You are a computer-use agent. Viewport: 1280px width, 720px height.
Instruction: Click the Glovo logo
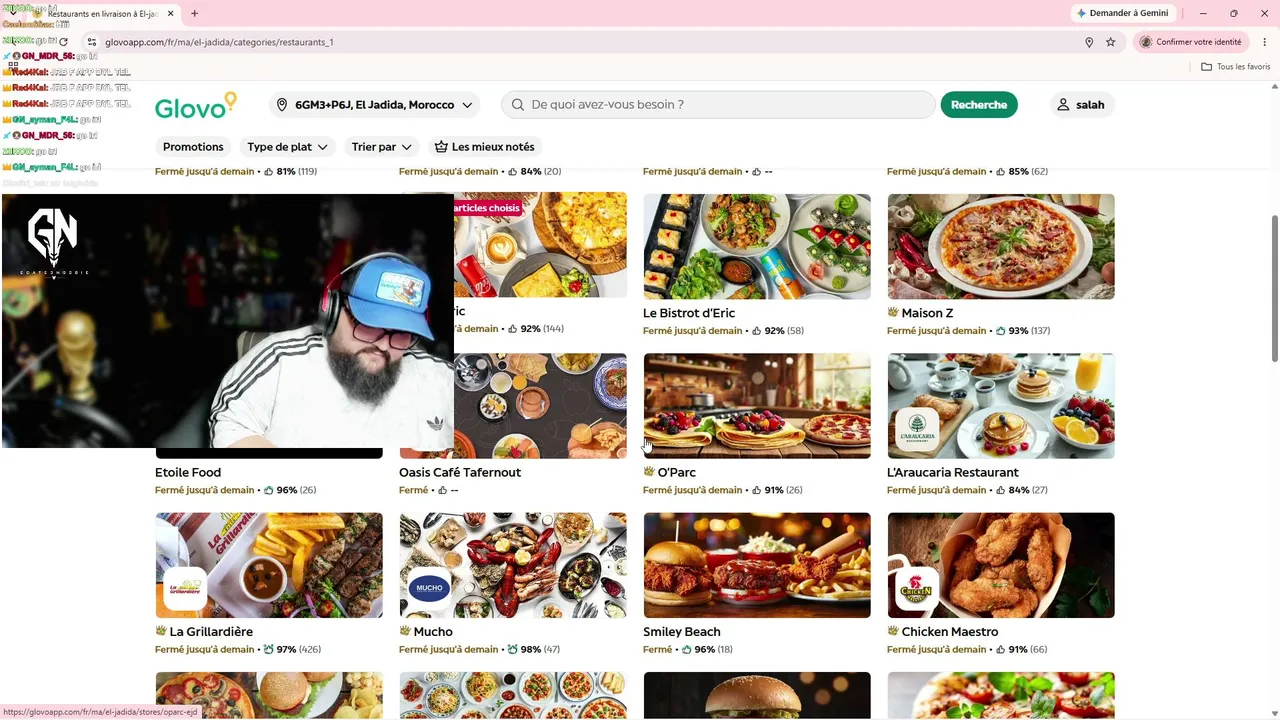point(195,105)
